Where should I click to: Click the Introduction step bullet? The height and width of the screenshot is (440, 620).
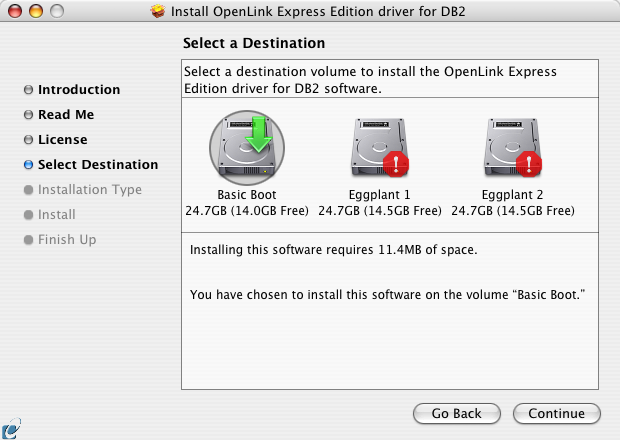[28, 90]
